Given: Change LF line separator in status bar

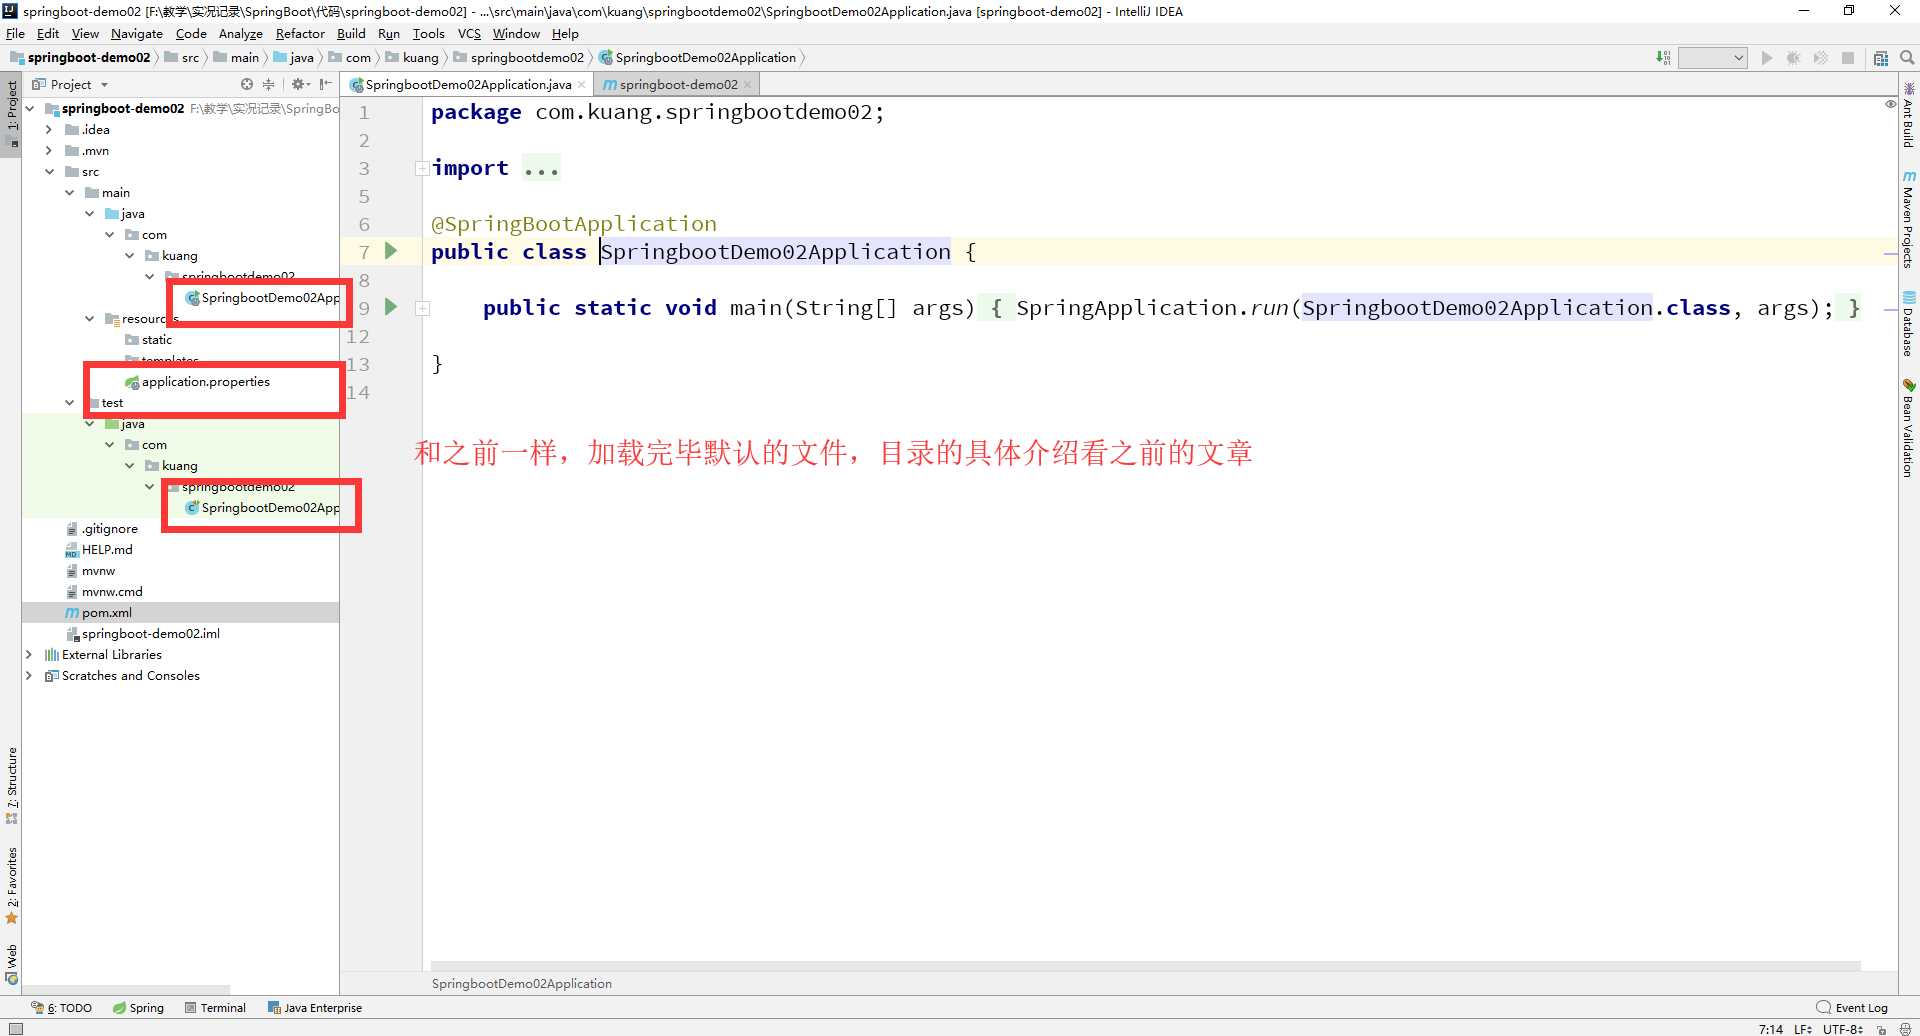Looking at the screenshot, I should pyautogui.click(x=1802, y=1028).
